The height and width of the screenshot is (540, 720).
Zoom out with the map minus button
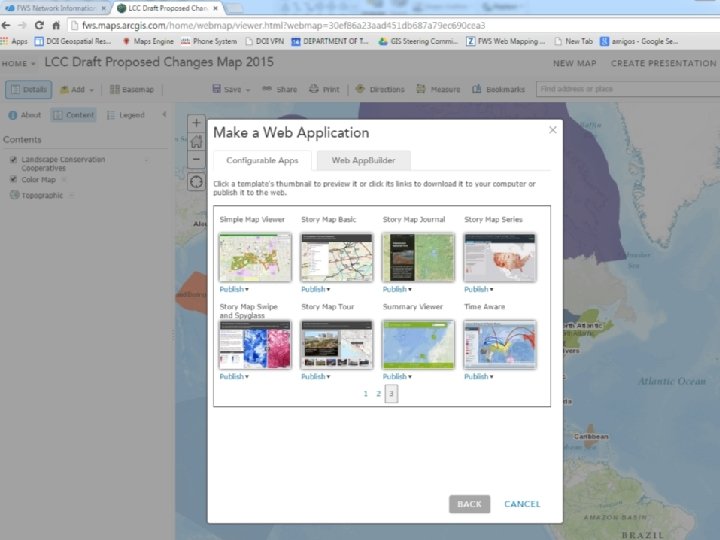[196, 159]
